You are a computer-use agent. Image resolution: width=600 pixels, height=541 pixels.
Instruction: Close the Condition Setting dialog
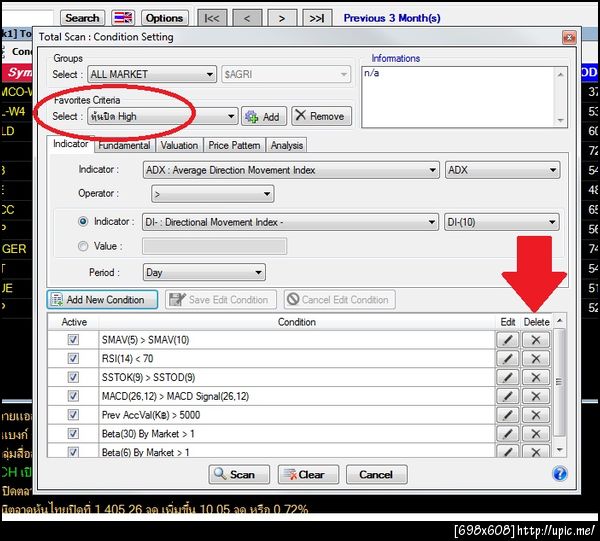click(569, 37)
